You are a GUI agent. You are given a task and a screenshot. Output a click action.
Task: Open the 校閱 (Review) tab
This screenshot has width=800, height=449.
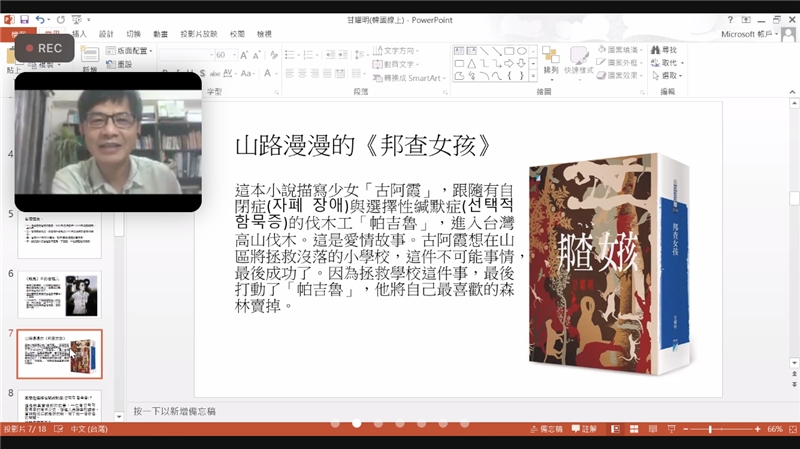(237, 34)
